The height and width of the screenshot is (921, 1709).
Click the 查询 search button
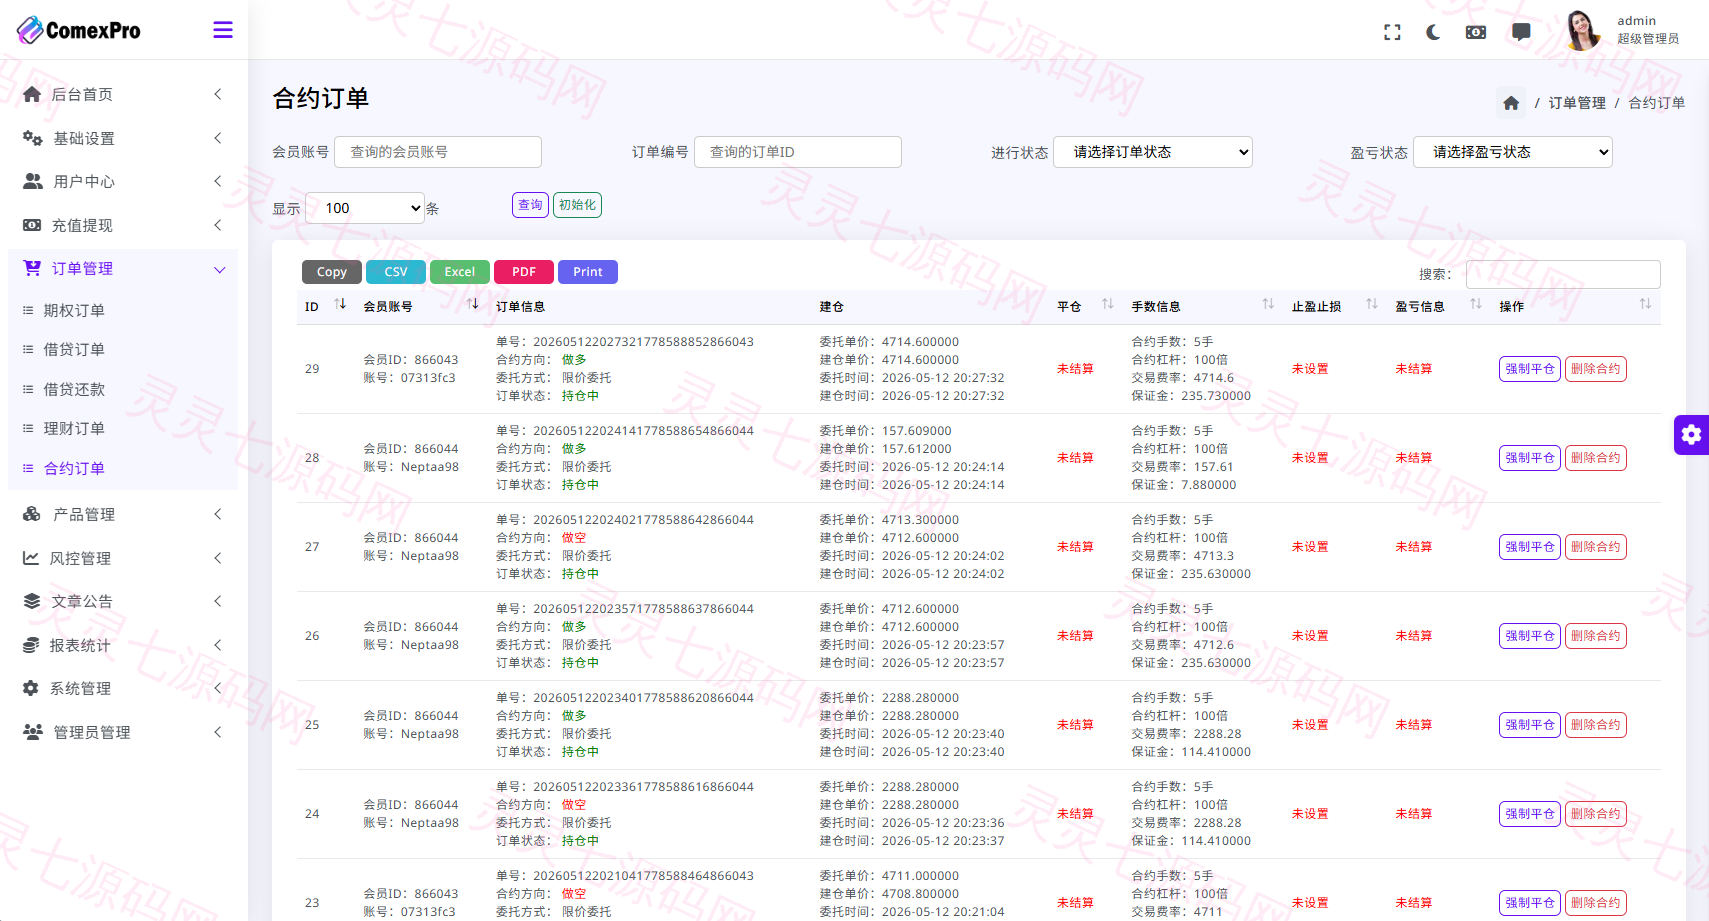tap(530, 205)
